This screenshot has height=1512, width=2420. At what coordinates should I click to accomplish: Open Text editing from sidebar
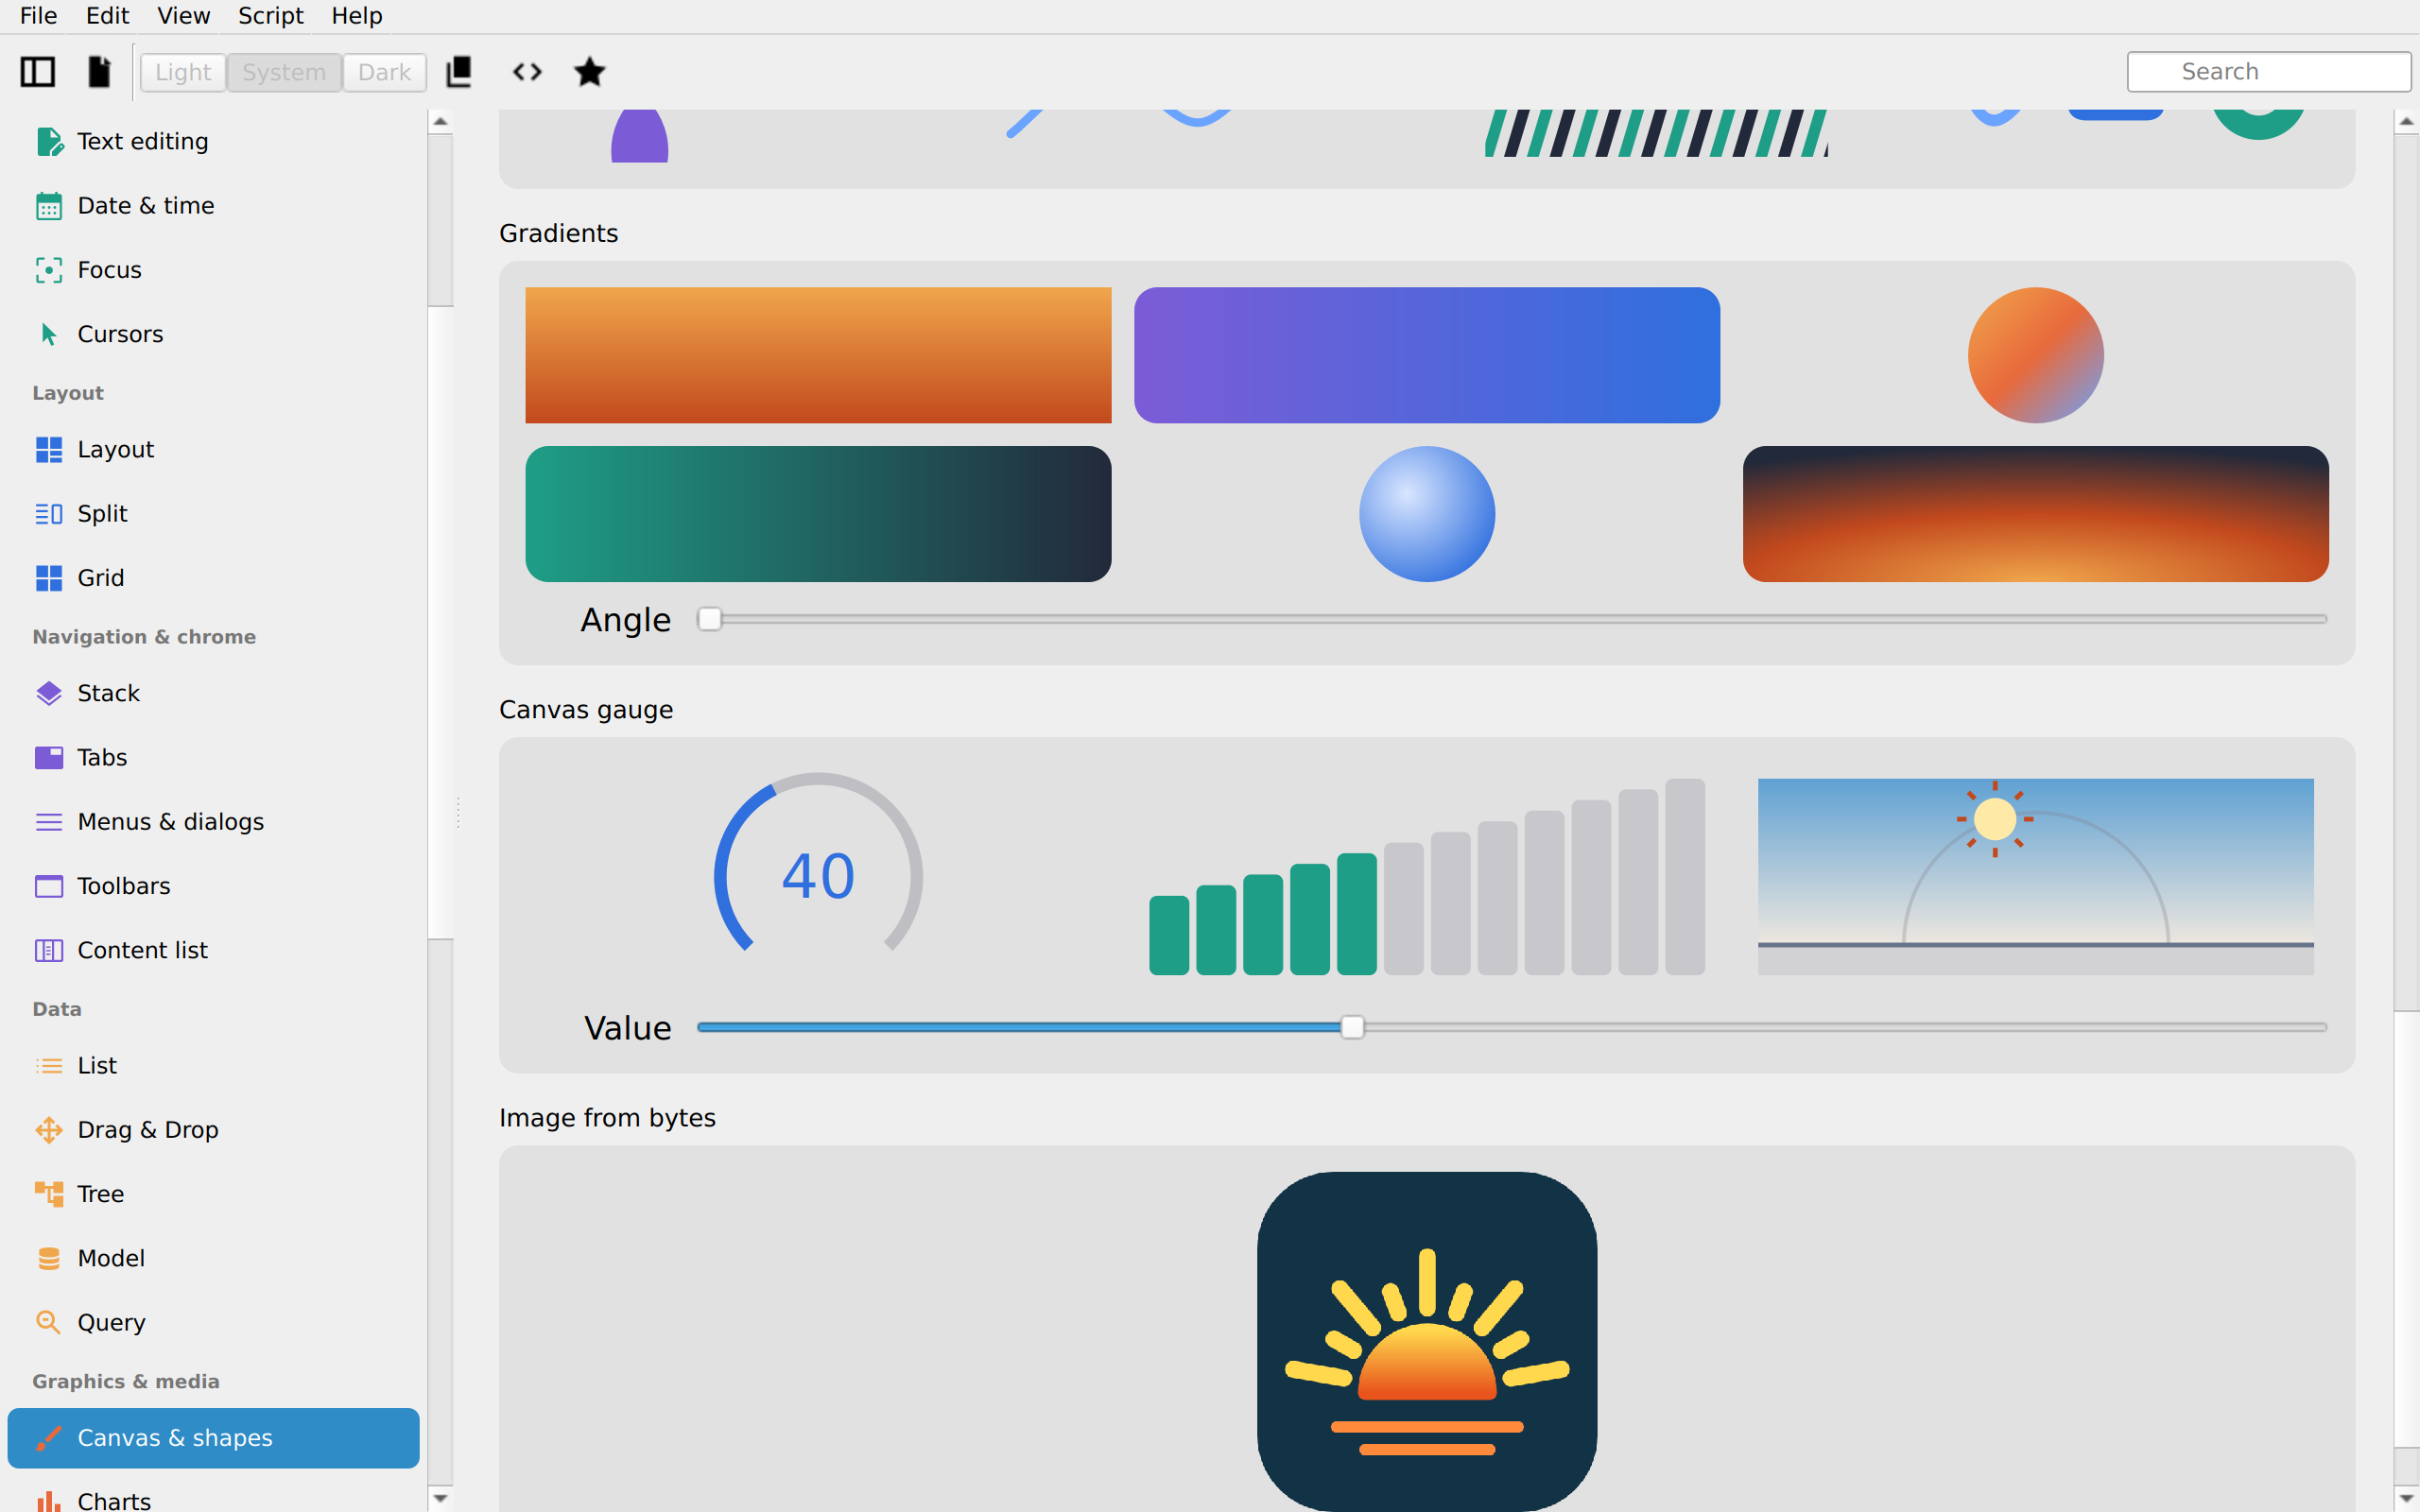pyautogui.click(x=213, y=141)
